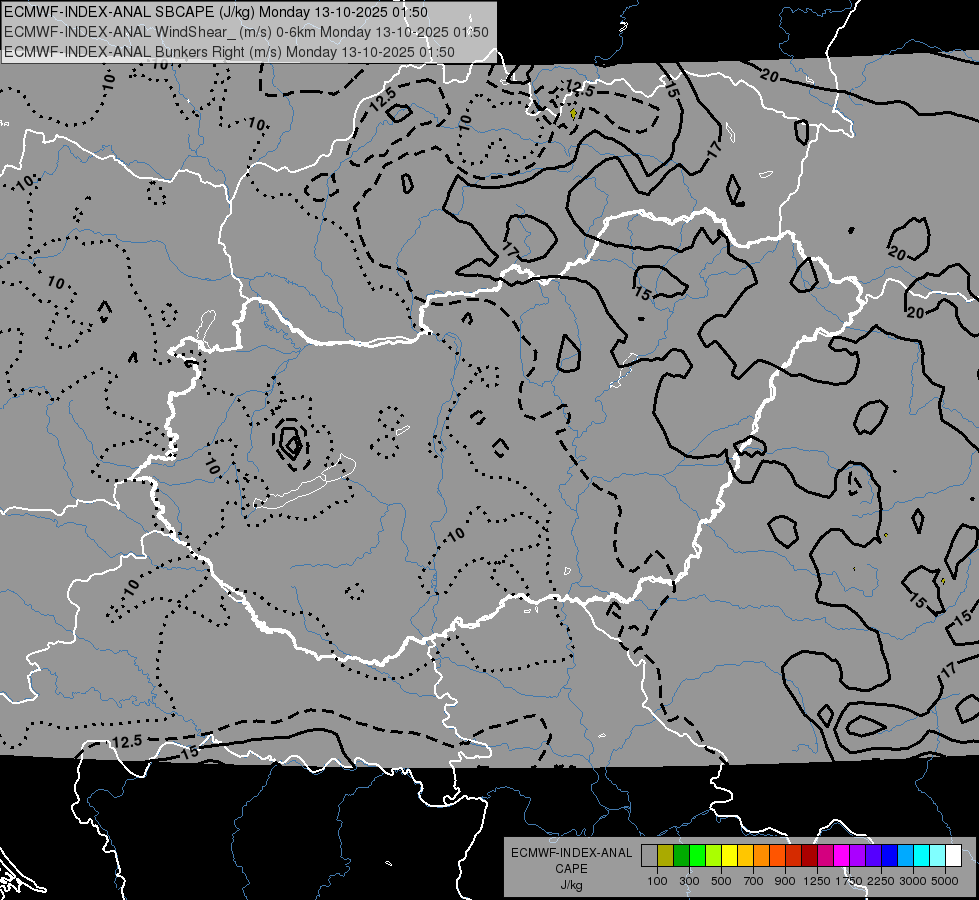
Task: Pick the dark green legend swatch
Action: click(681, 856)
